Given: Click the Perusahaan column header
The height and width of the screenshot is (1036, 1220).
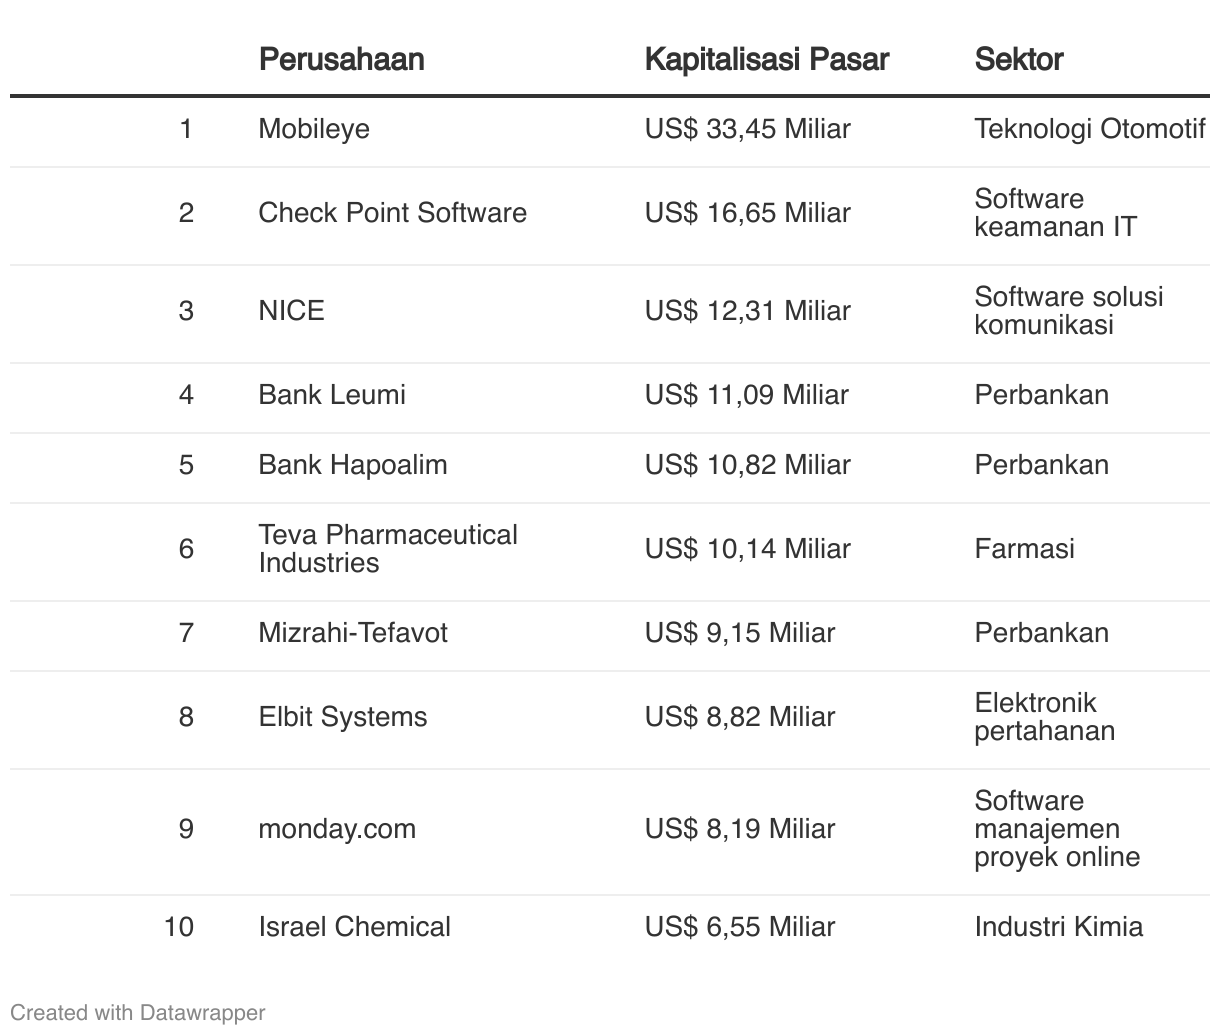Looking at the screenshot, I should click(341, 59).
